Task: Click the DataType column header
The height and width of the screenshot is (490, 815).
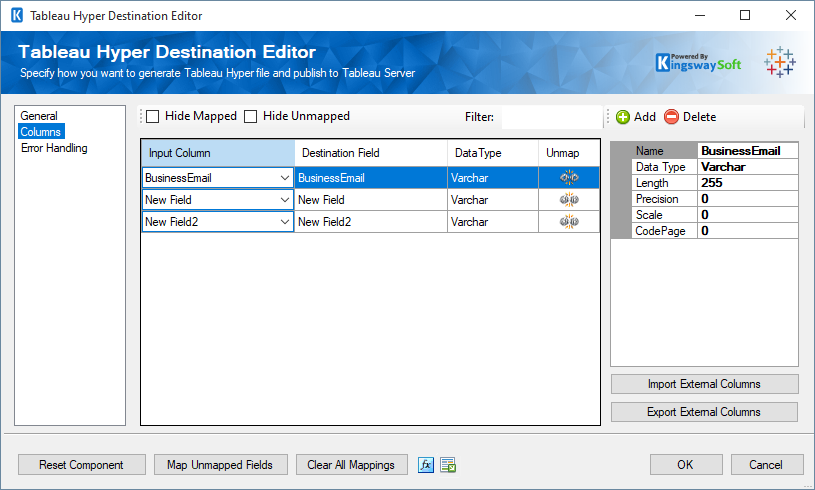Action: point(492,153)
